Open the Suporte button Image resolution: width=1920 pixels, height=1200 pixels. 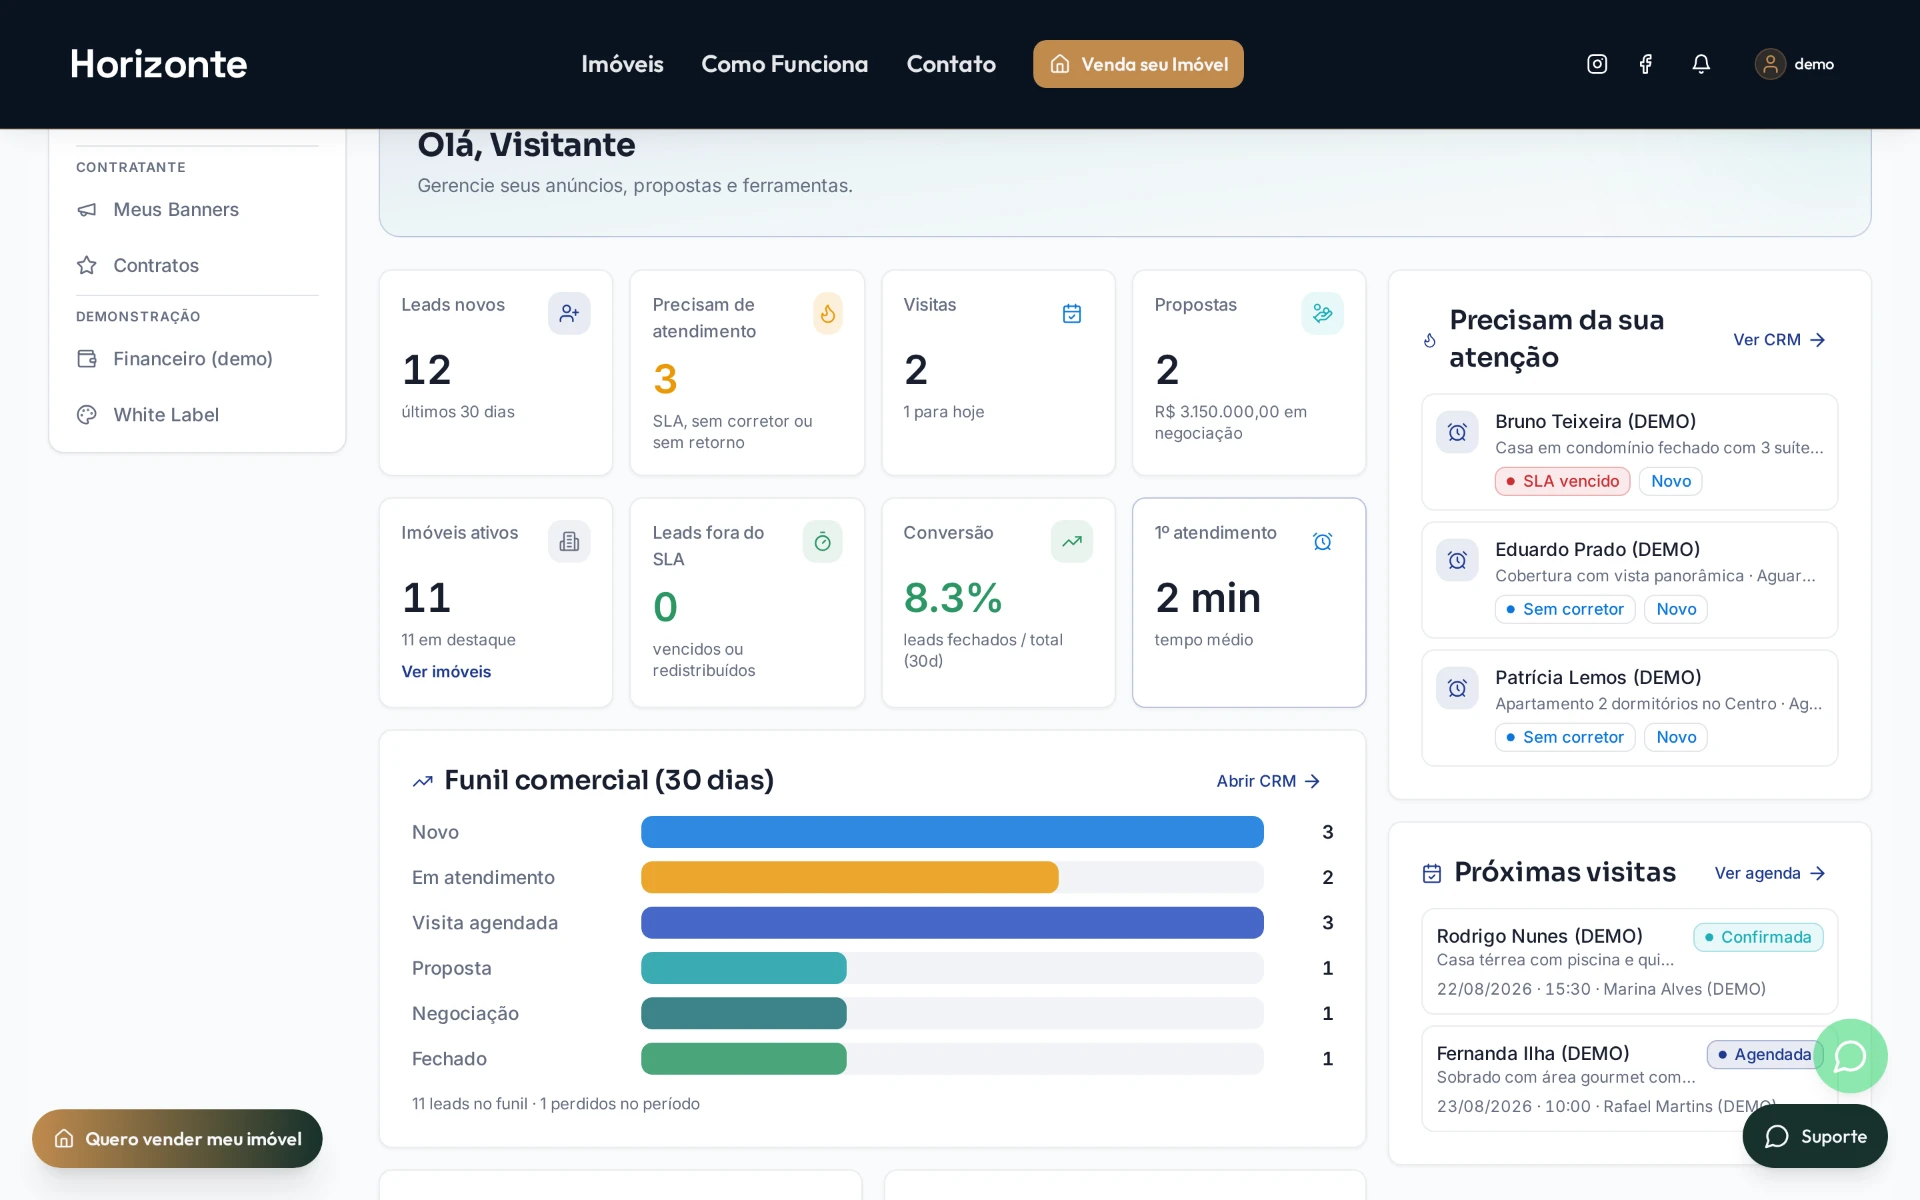1815,1136
